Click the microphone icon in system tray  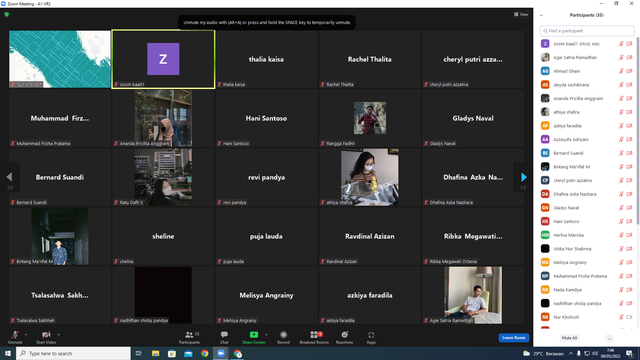click(x=579, y=353)
